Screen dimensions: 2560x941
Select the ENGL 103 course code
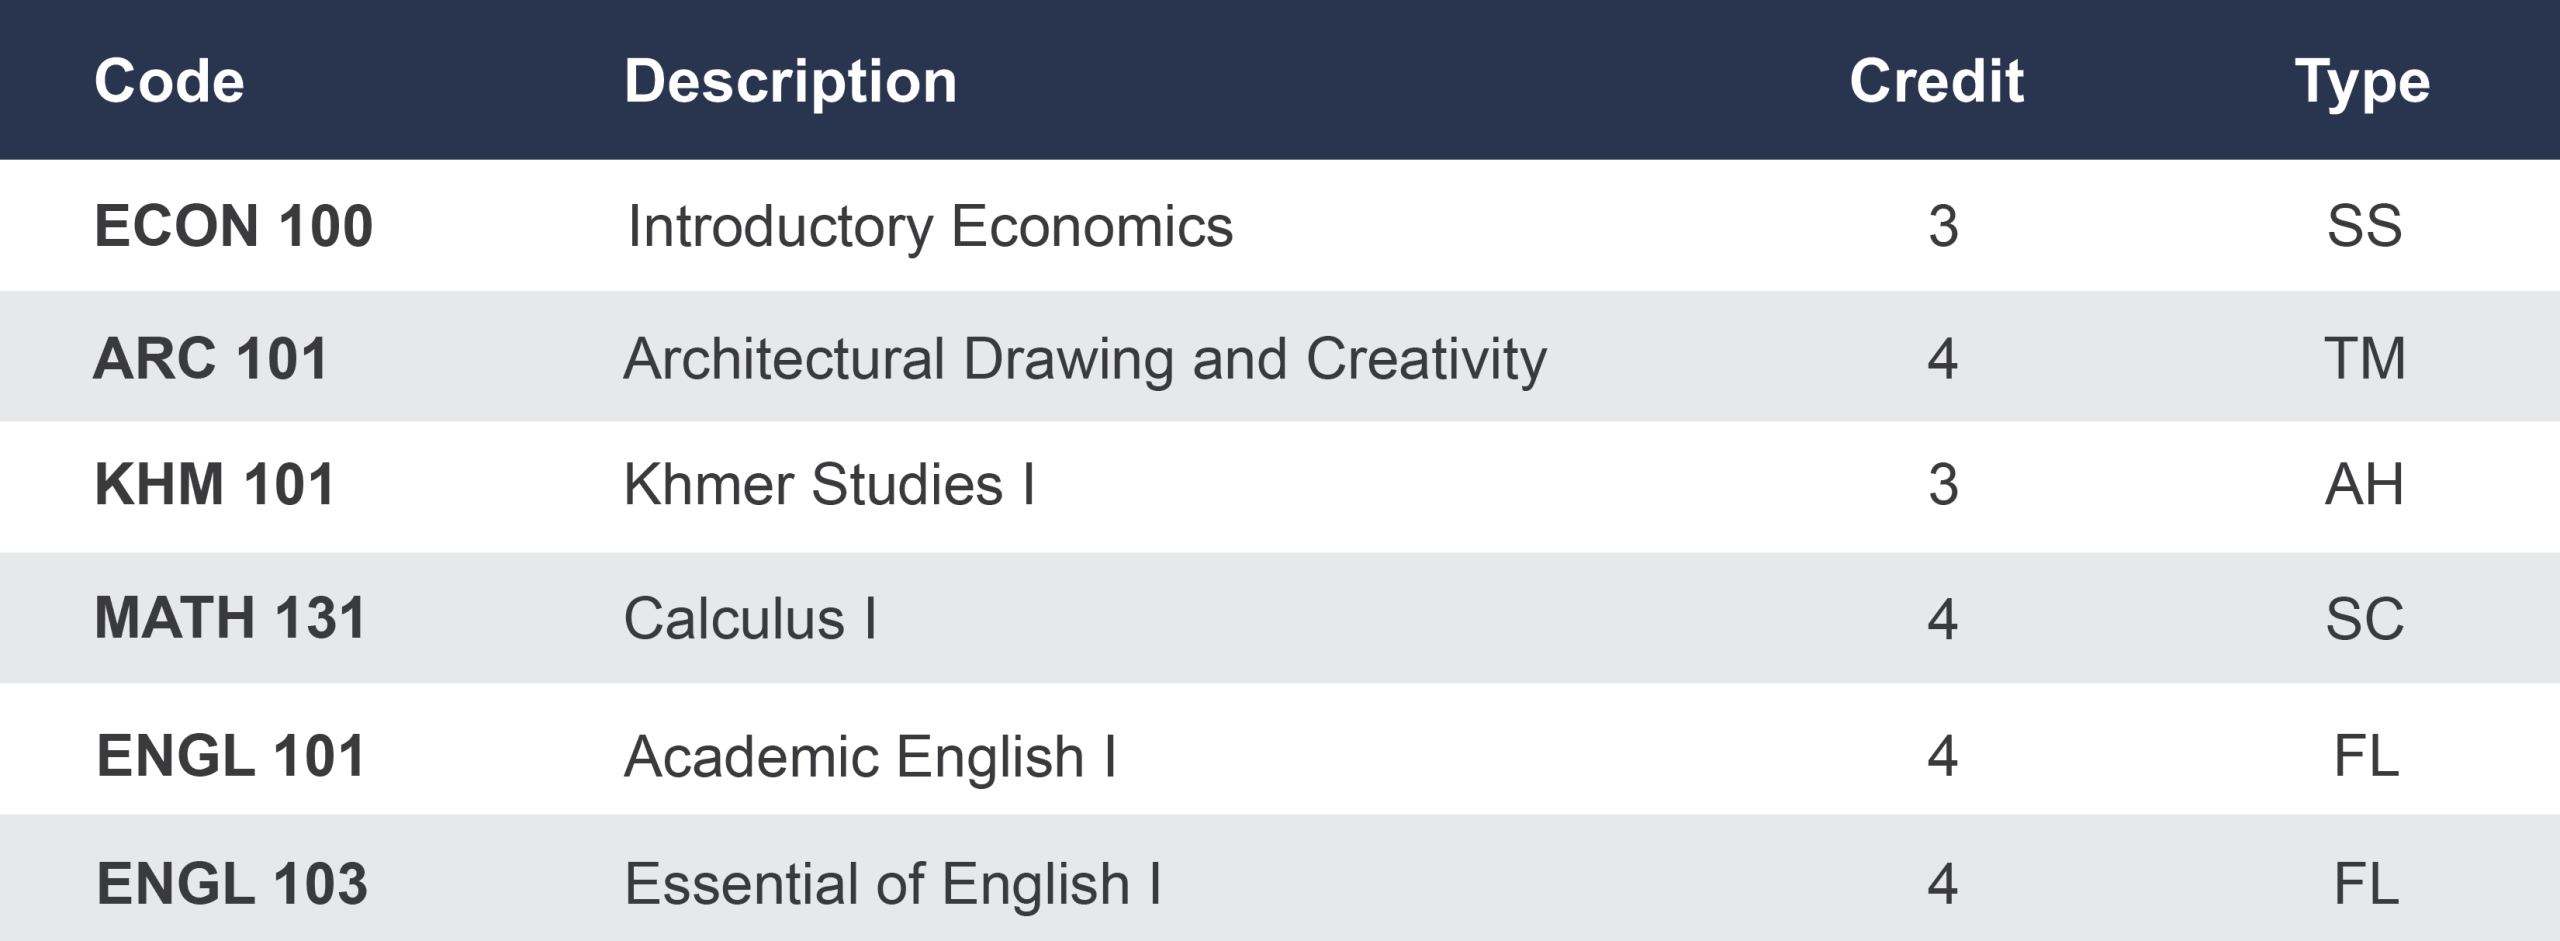click(232, 884)
